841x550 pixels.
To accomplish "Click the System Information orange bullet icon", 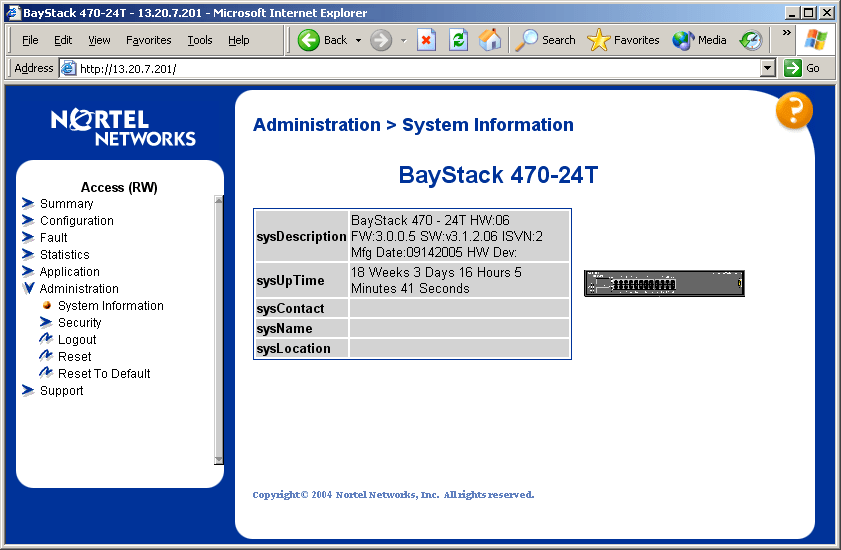I will [47, 305].
